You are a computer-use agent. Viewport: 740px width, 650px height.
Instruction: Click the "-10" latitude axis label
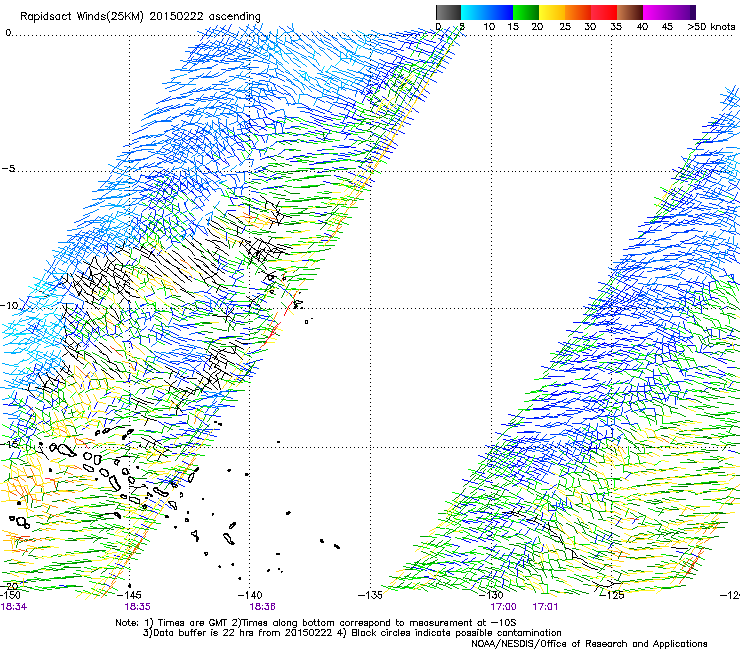[x=9, y=305]
